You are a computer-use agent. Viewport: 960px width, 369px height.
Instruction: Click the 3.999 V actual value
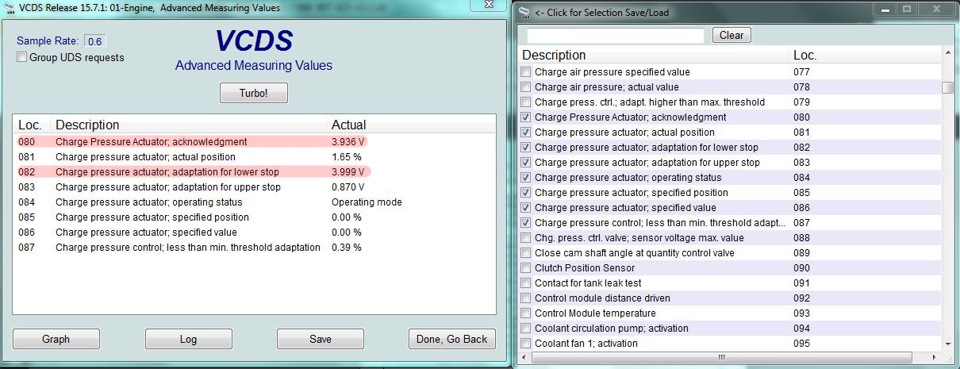point(348,172)
